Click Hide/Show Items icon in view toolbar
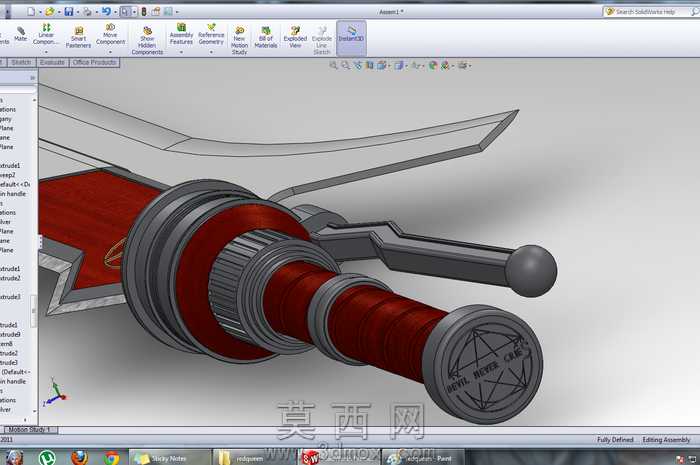 [416, 66]
